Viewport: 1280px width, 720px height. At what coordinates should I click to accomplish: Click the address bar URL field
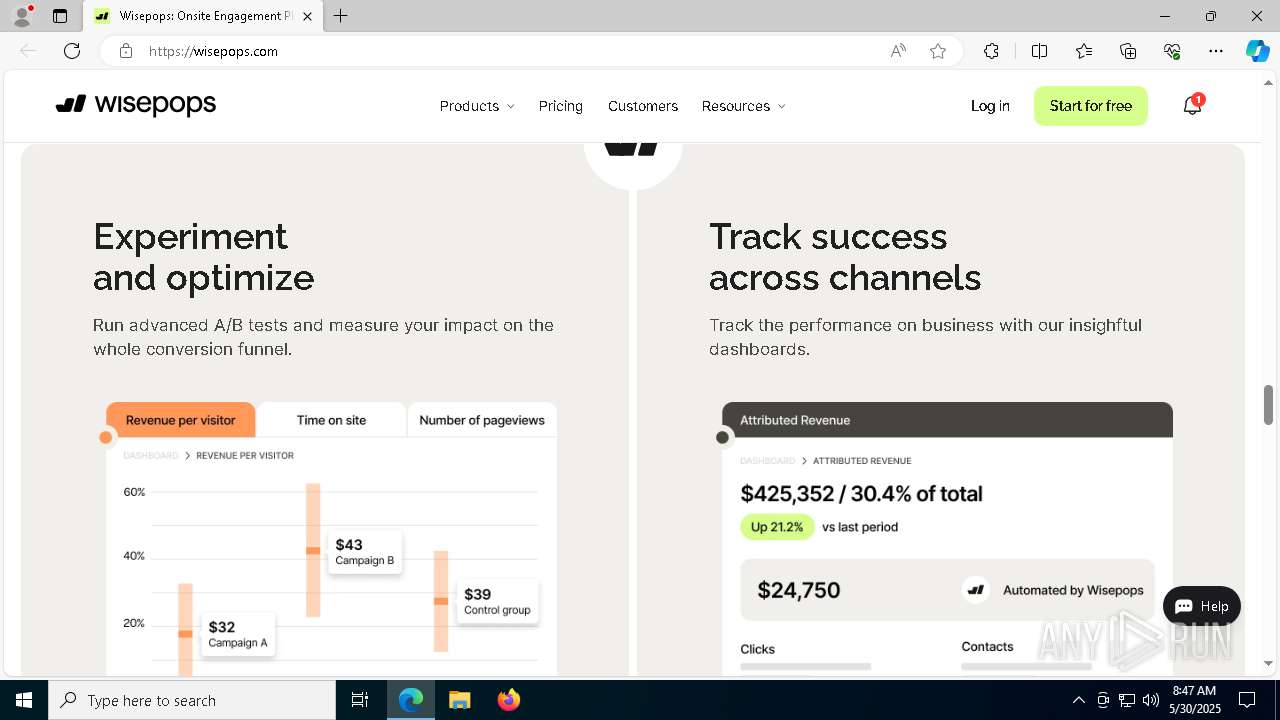click(500, 51)
